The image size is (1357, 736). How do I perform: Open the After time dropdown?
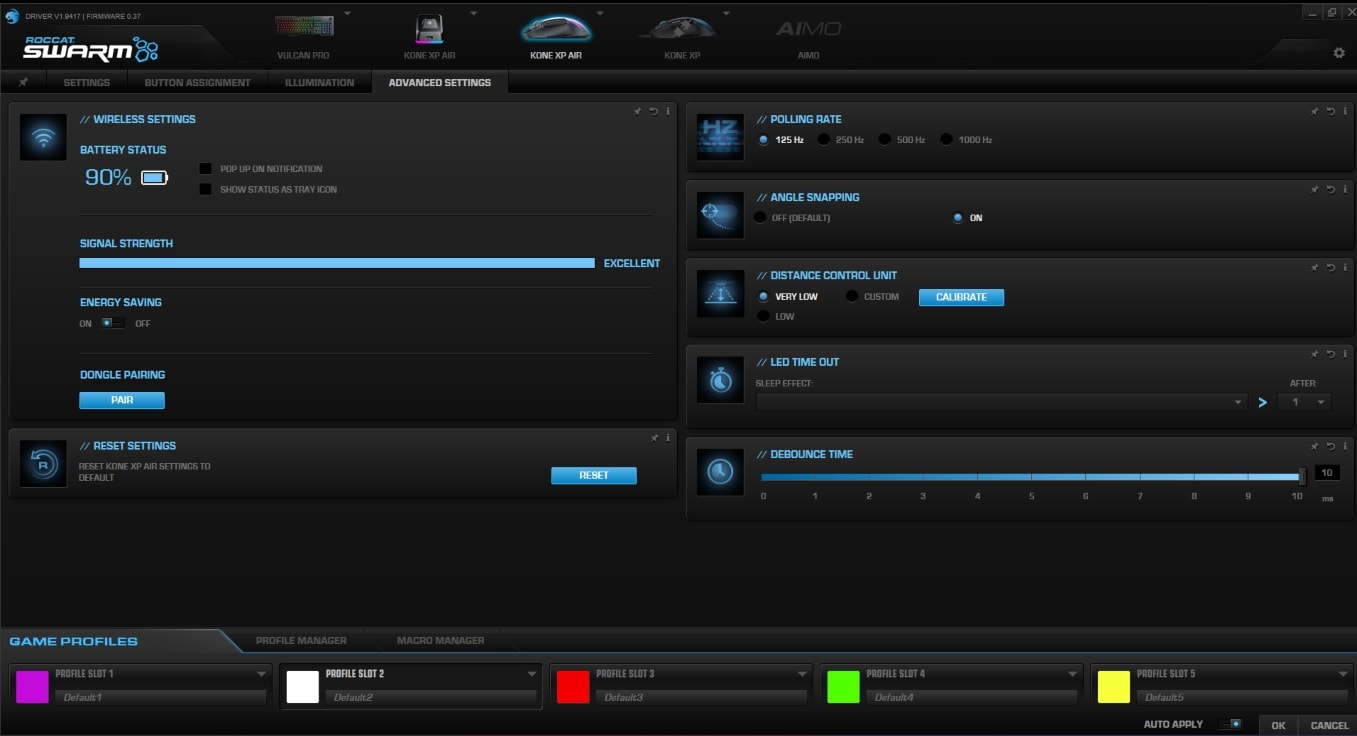point(1304,402)
